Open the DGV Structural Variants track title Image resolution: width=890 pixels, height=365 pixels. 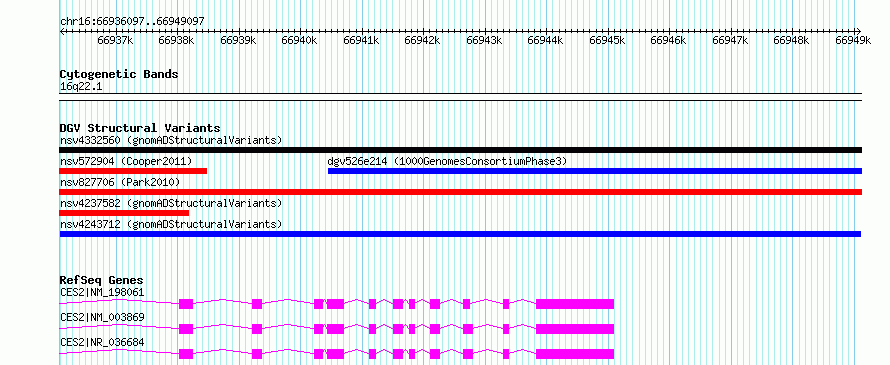(x=140, y=128)
